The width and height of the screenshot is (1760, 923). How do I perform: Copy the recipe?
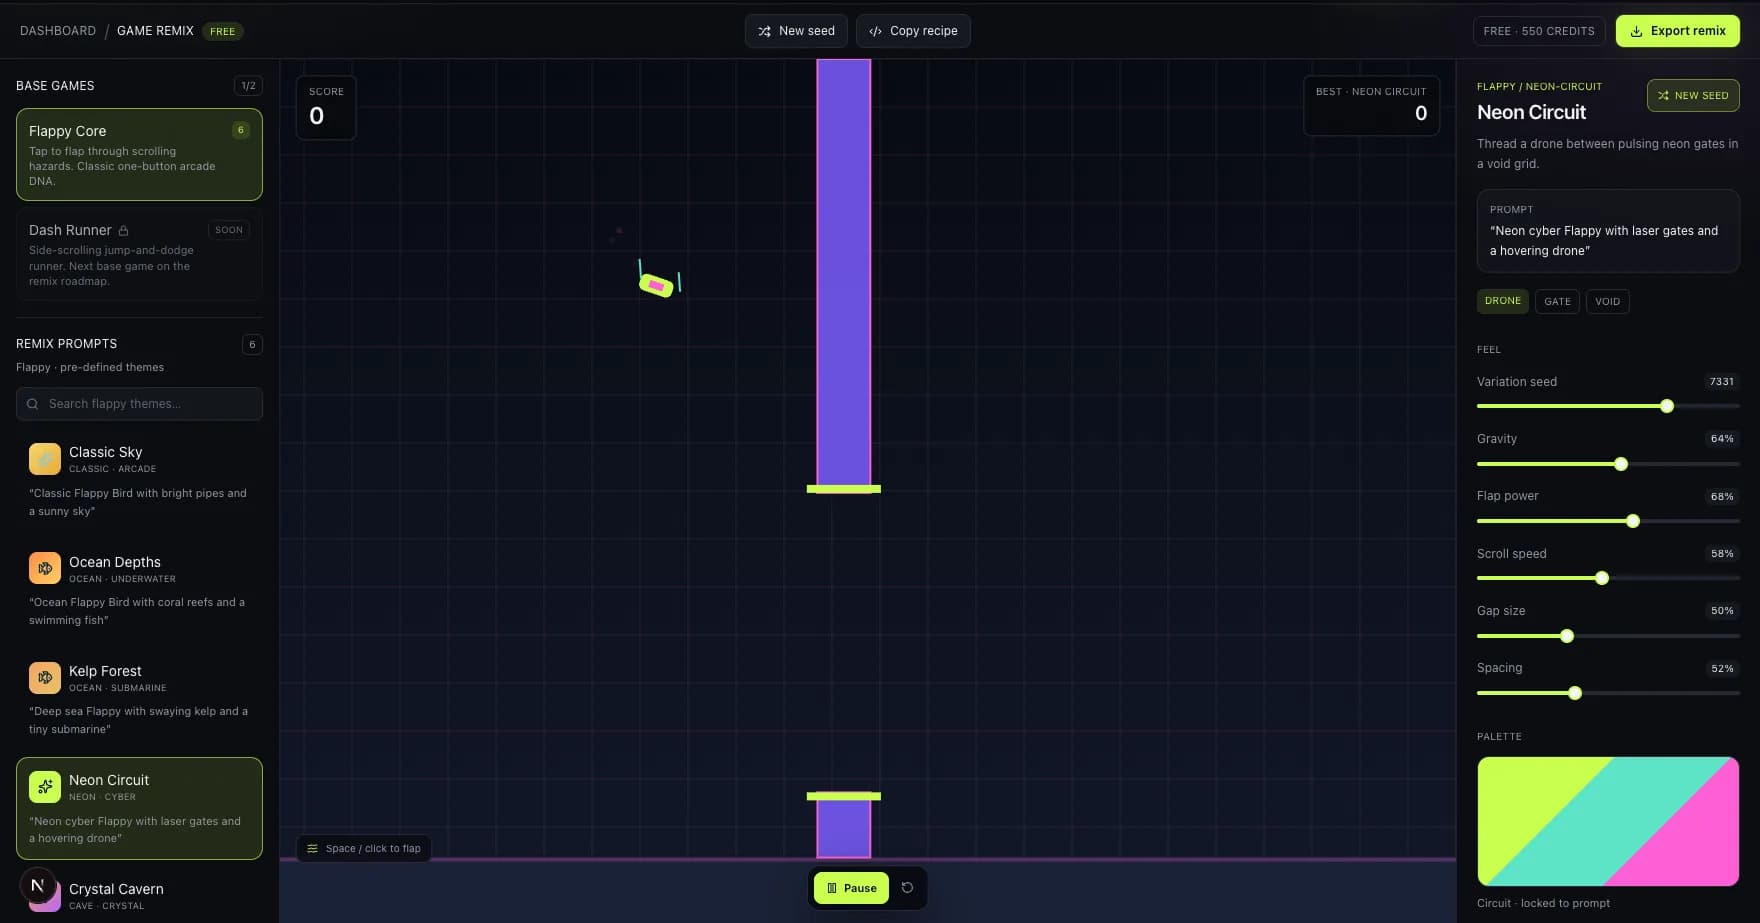913,31
